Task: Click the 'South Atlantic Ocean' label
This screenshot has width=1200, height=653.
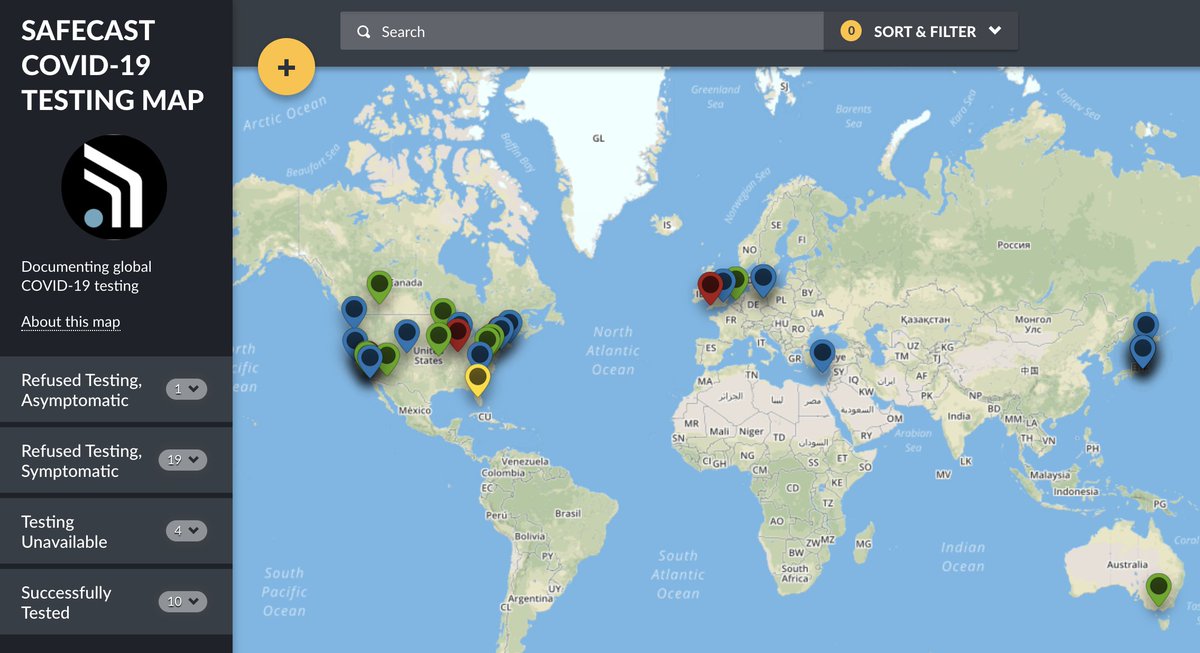Action: click(677, 574)
